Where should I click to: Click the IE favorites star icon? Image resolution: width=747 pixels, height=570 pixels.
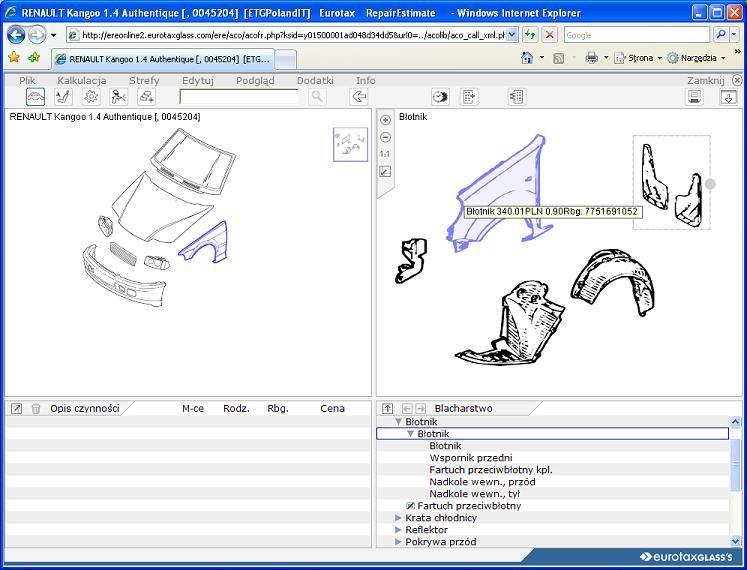tap(14, 58)
